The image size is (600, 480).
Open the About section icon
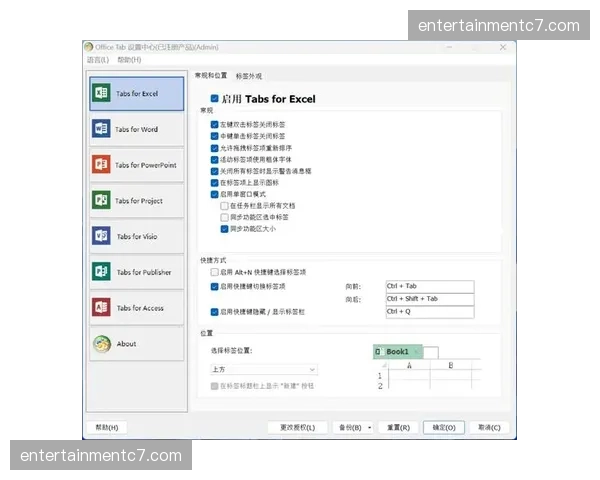tap(102, 343)
